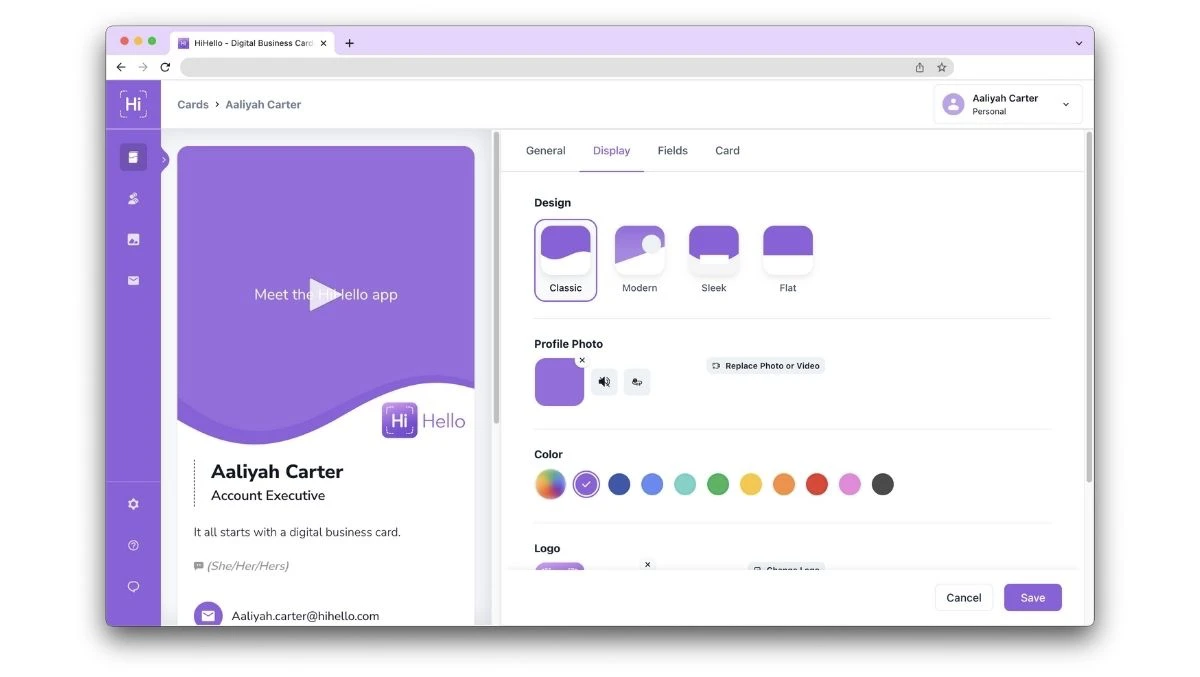Play the Meet the HiHello app video
1200x677 pixels.
point(325,294)
